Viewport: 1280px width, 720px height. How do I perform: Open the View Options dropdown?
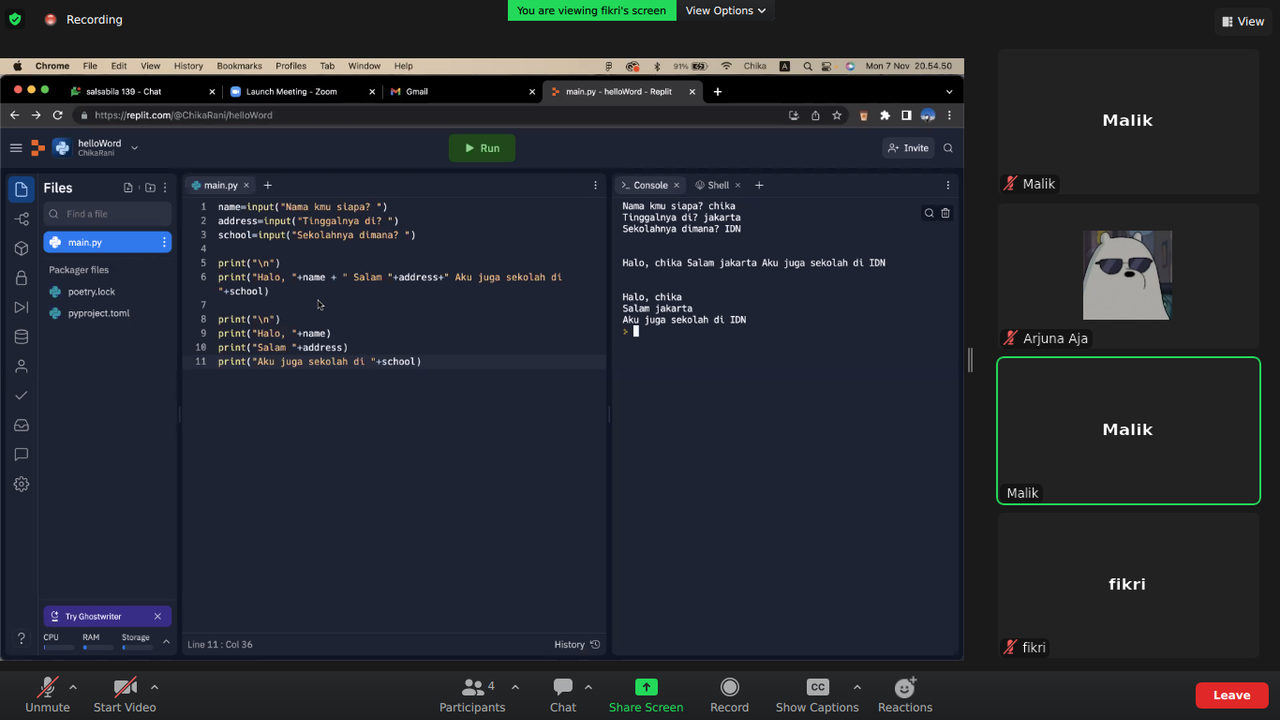pos(726,10)
